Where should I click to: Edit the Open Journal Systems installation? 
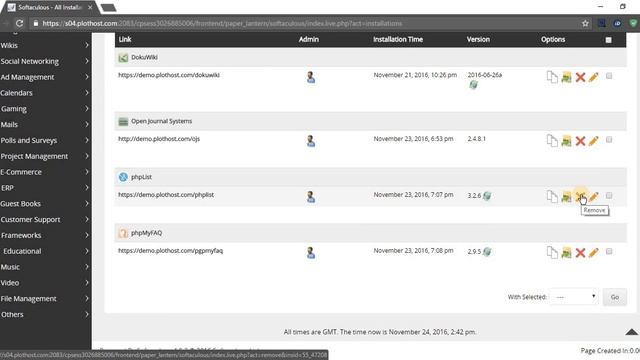pos(593,140)
